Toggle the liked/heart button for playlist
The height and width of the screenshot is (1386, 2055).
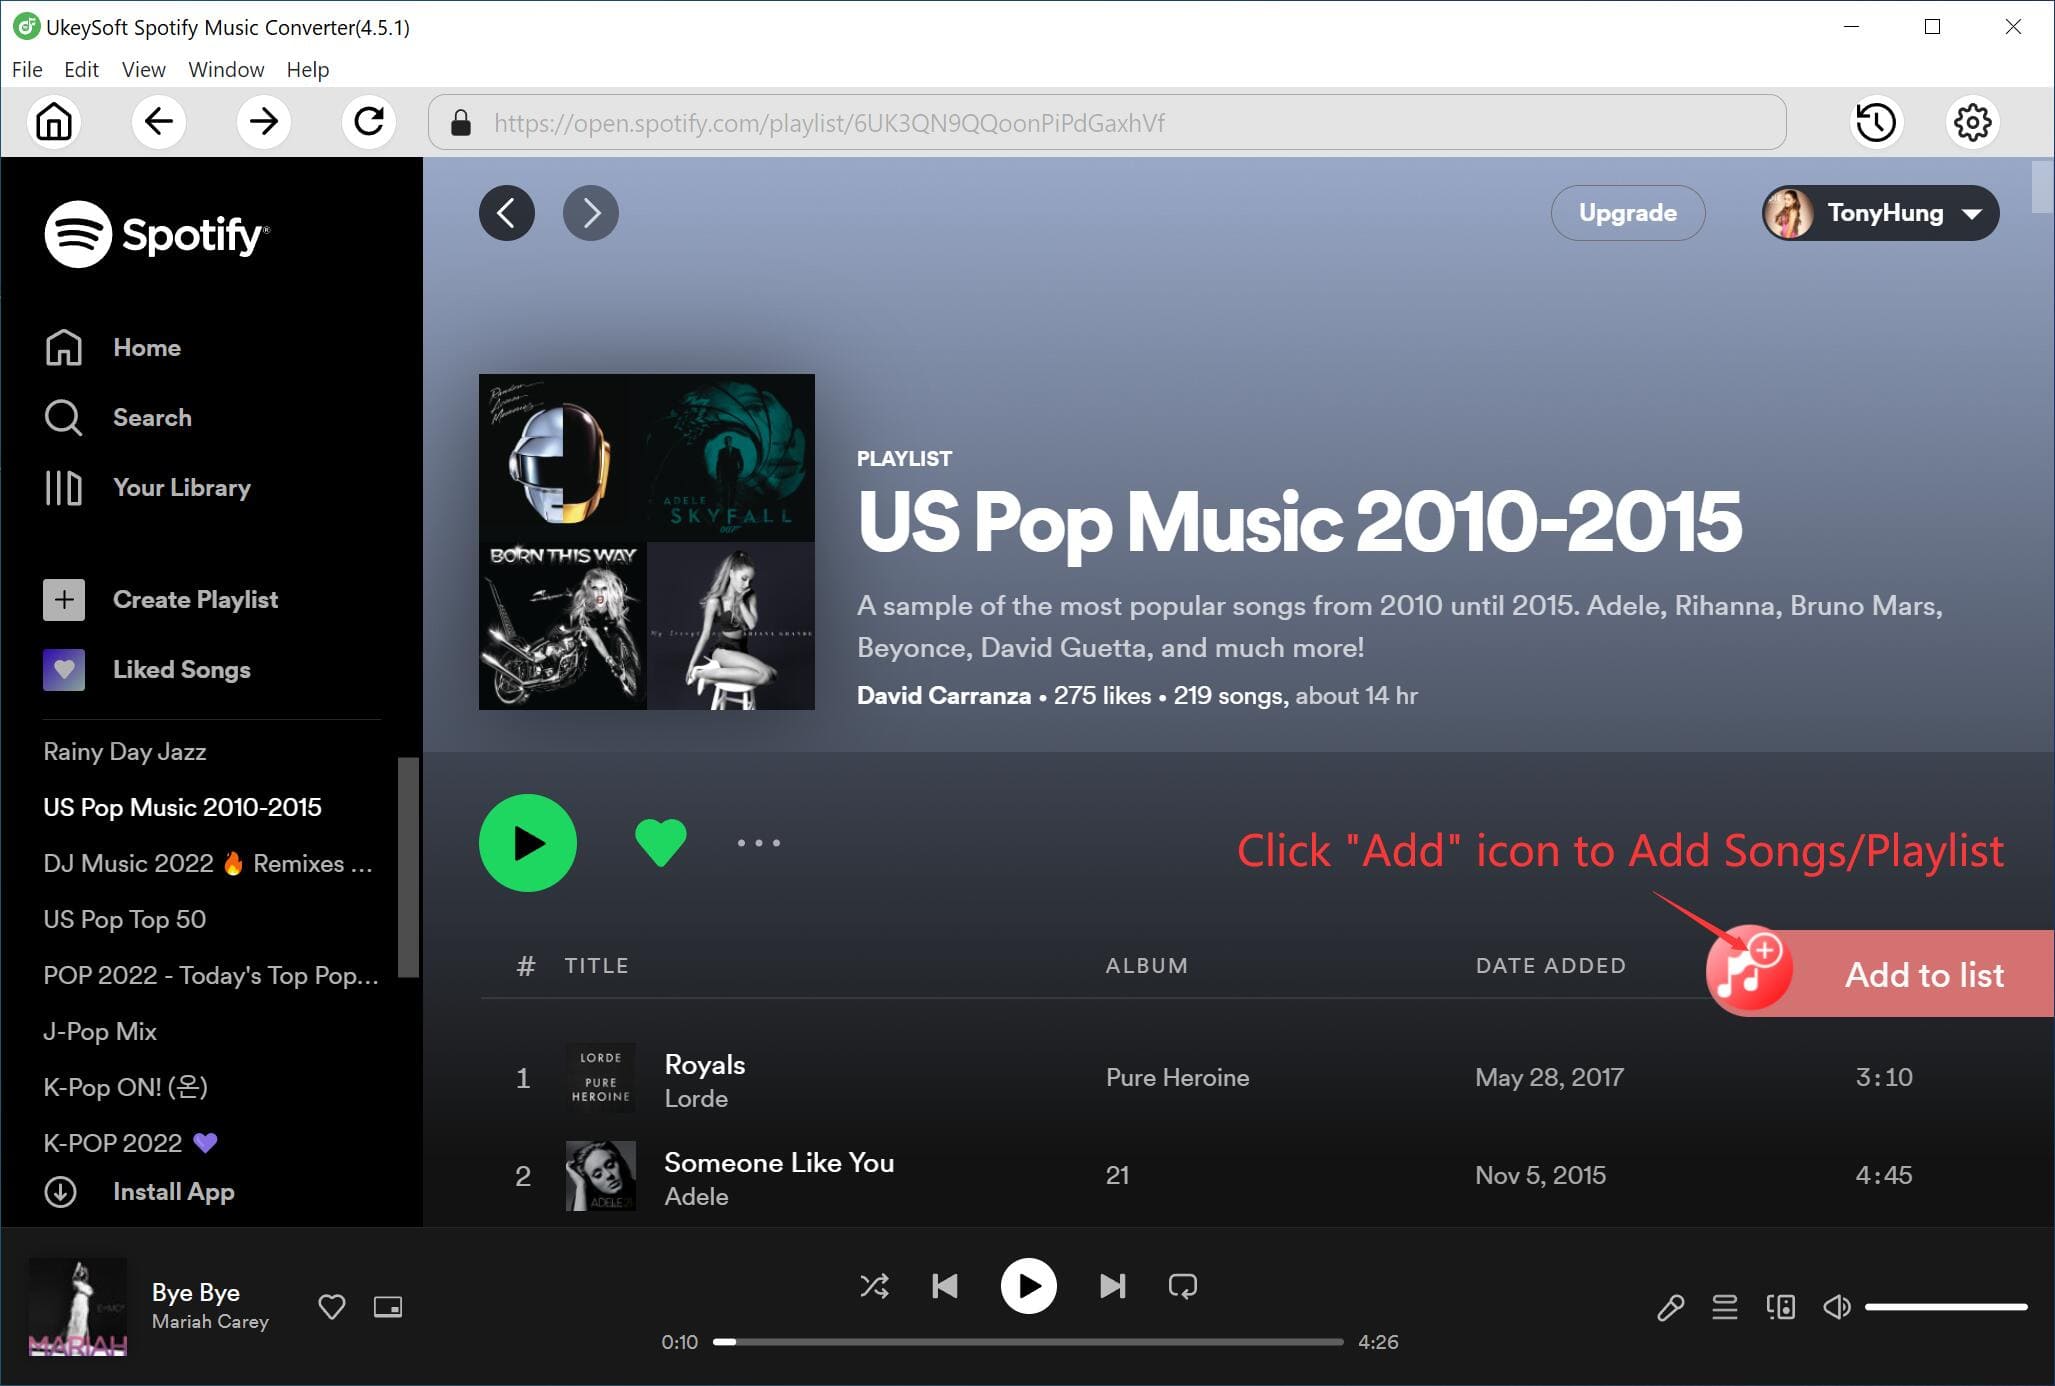point(660,840)
